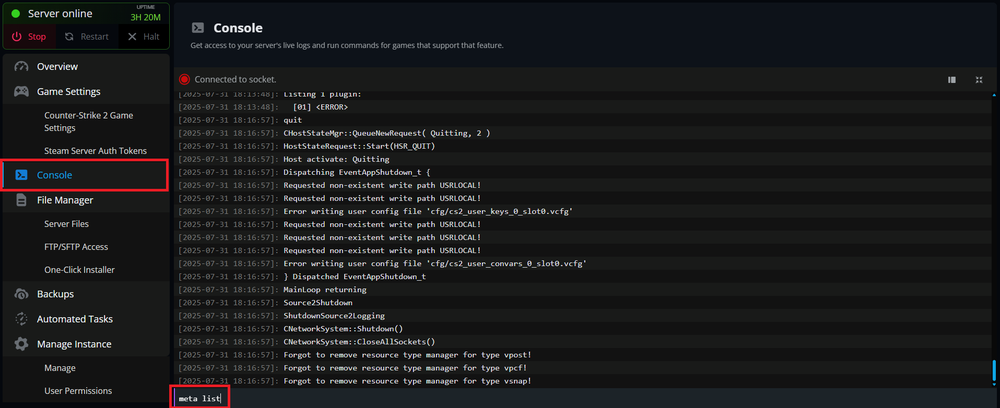Click the Manage Instance gear icon
Viewport: 1000px width, 408px height.
coord(22,344)
